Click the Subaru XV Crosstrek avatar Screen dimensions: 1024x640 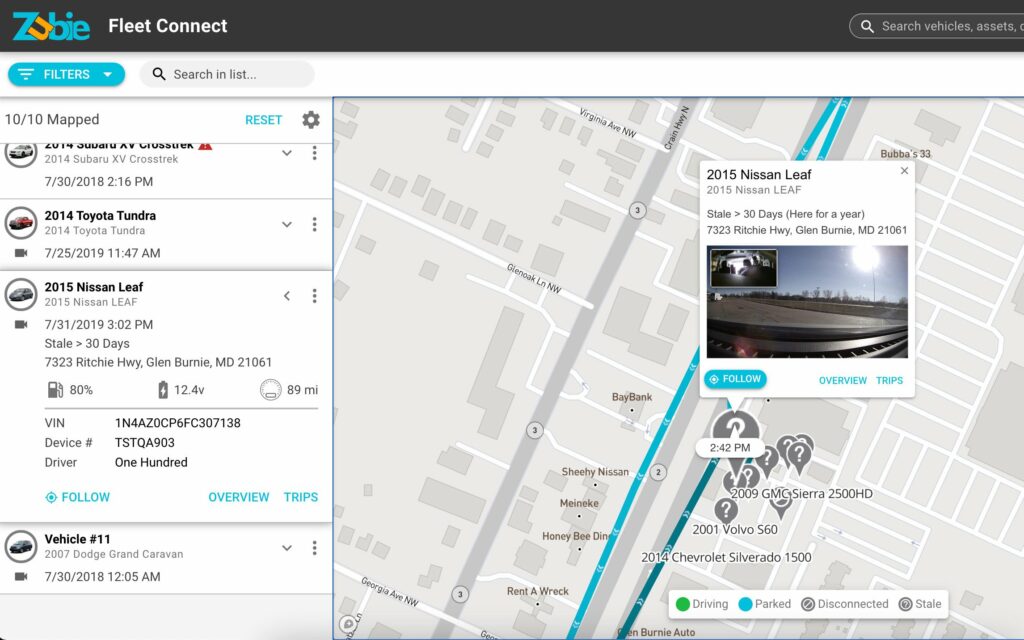point(21,153)
